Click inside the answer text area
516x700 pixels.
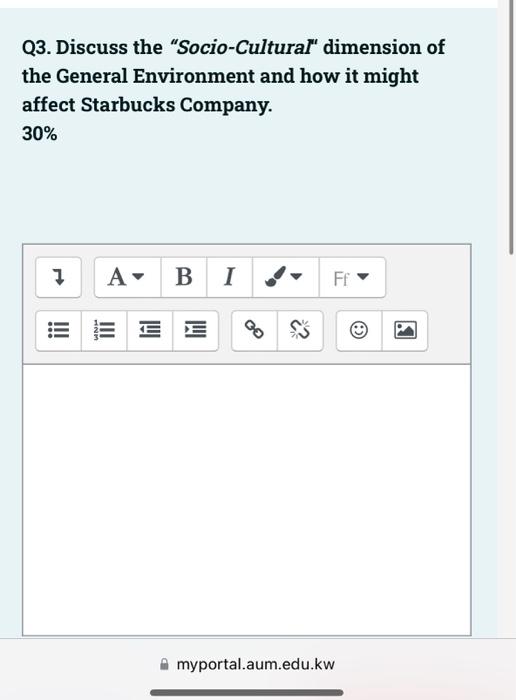click(x=246, y=500)
